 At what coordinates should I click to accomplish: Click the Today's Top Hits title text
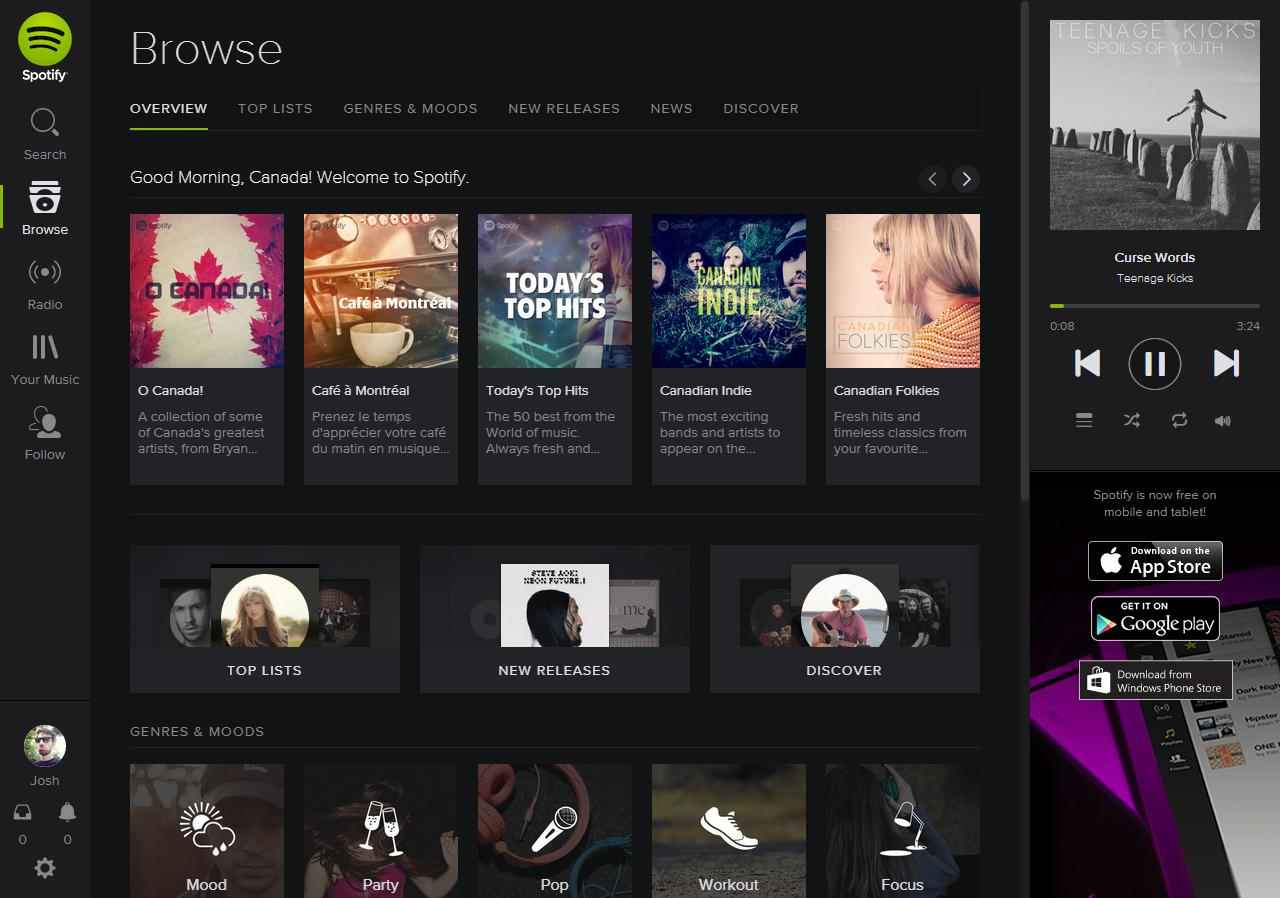537,390
